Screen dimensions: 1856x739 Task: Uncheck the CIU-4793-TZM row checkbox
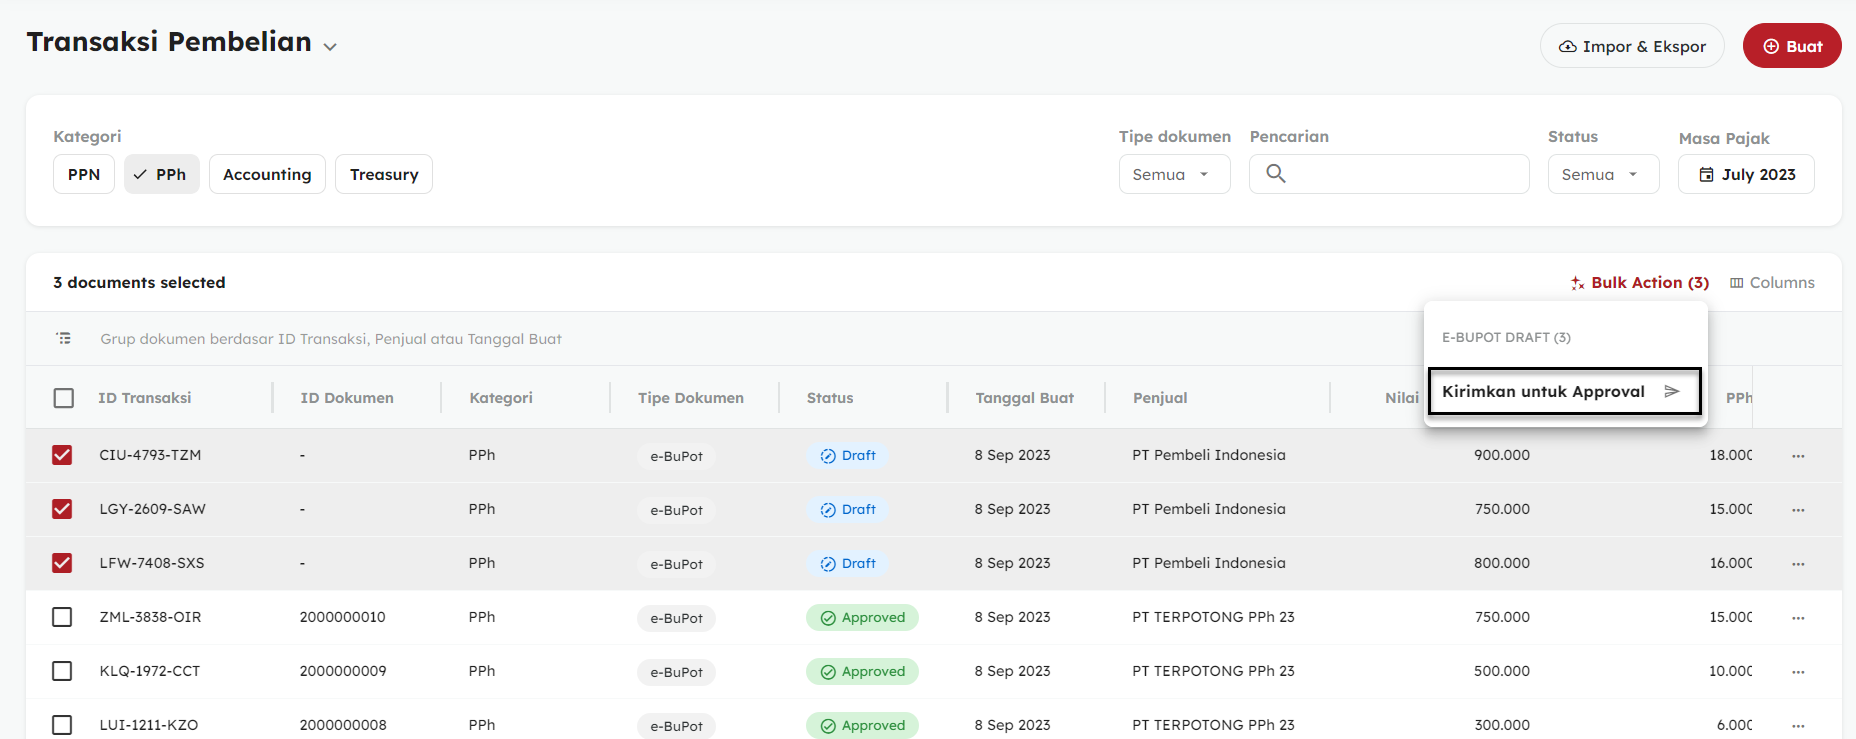[62, 455]
